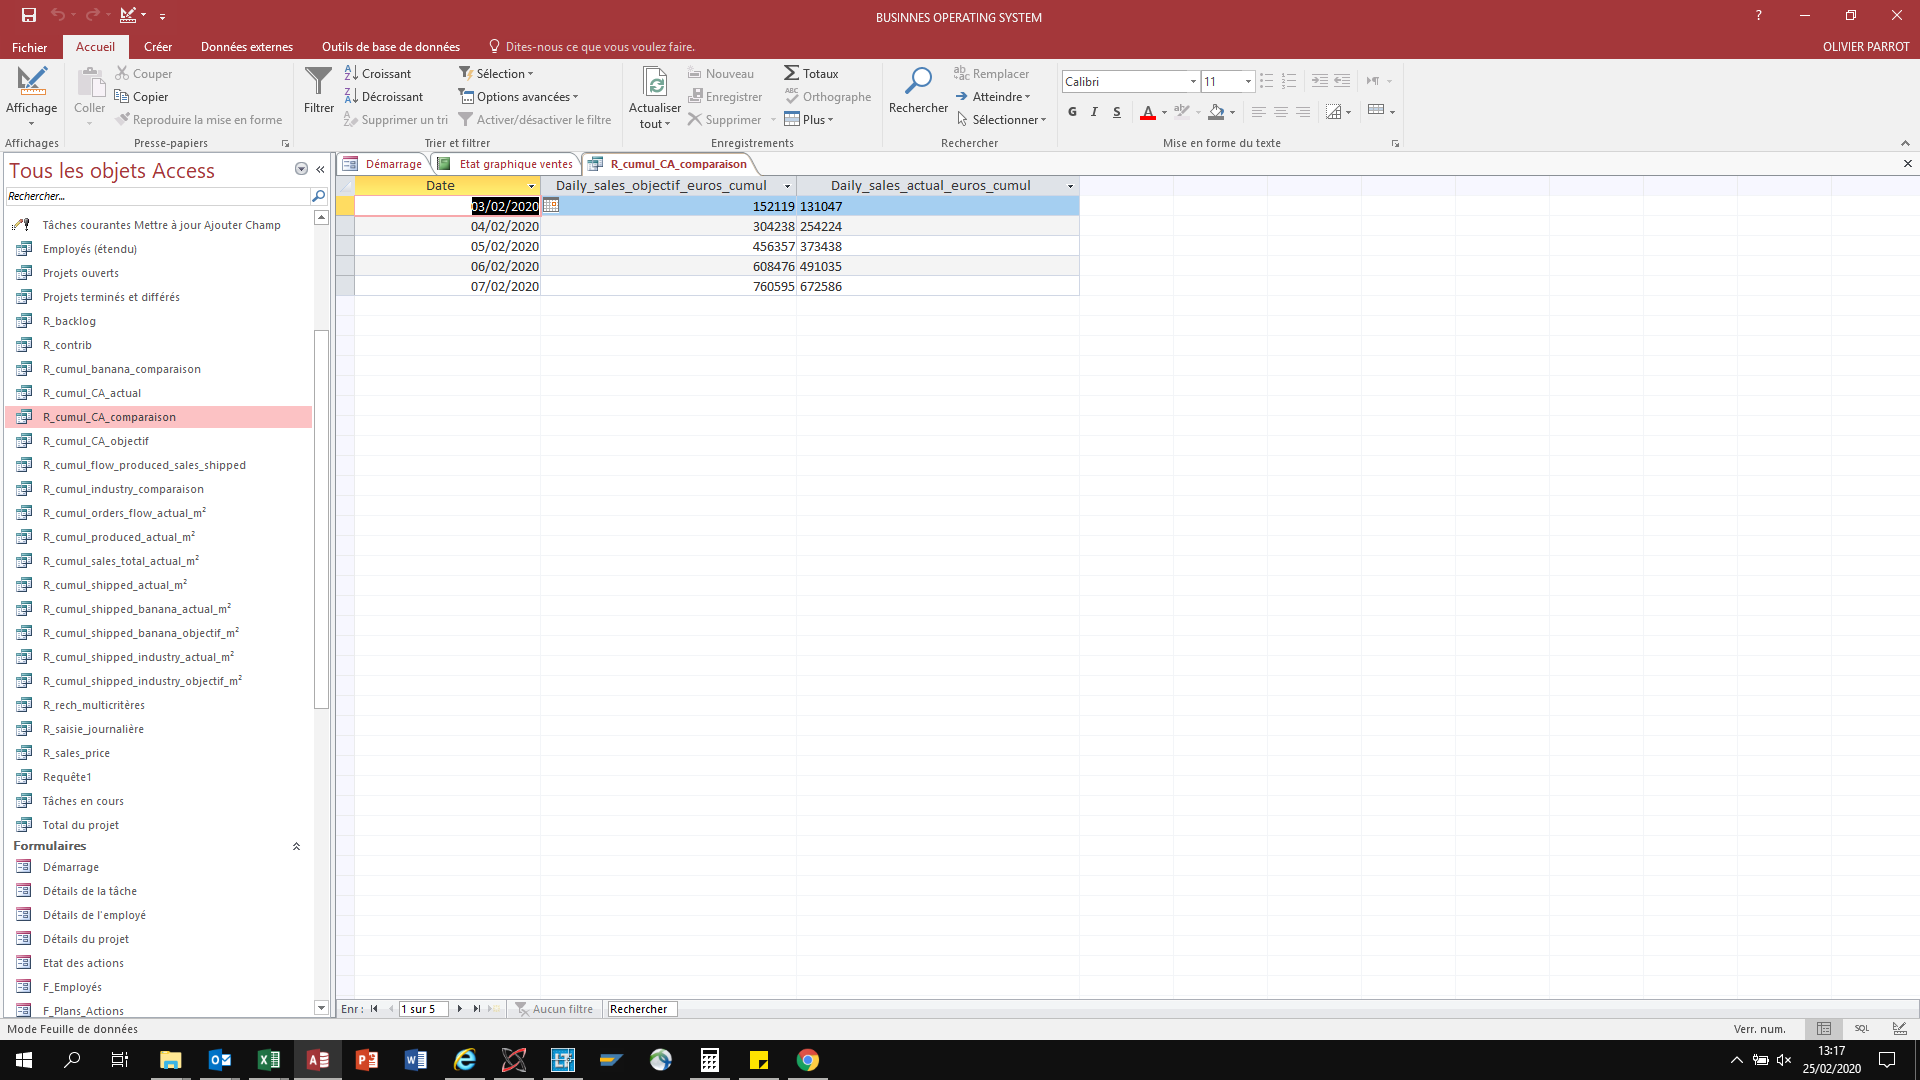Click the Sélectionner button in ribbon
The height and width of the screenshot is (1080, 1920).
[1006, 119]
